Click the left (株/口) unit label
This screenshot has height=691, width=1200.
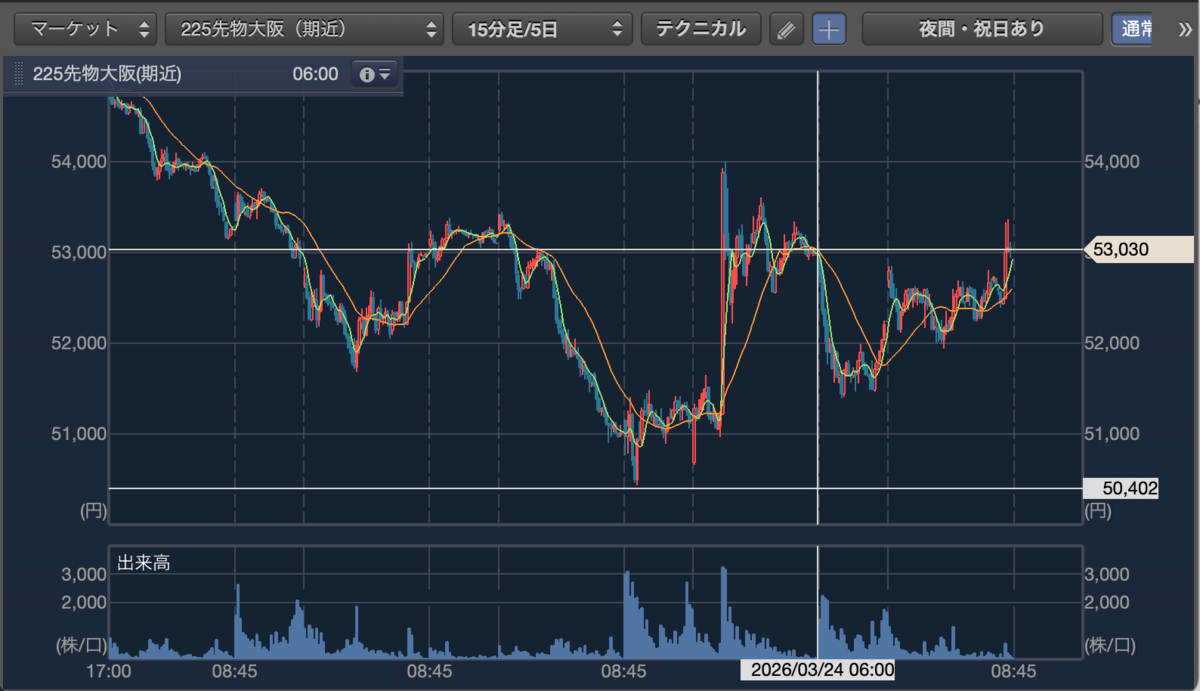pyautogui.click(x=79, y=646)
